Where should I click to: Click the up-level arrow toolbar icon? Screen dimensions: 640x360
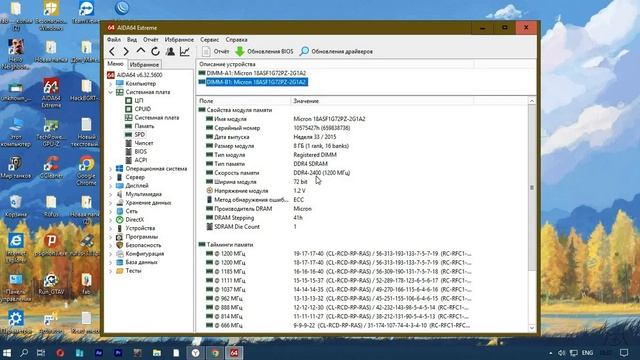pos(140,51)
